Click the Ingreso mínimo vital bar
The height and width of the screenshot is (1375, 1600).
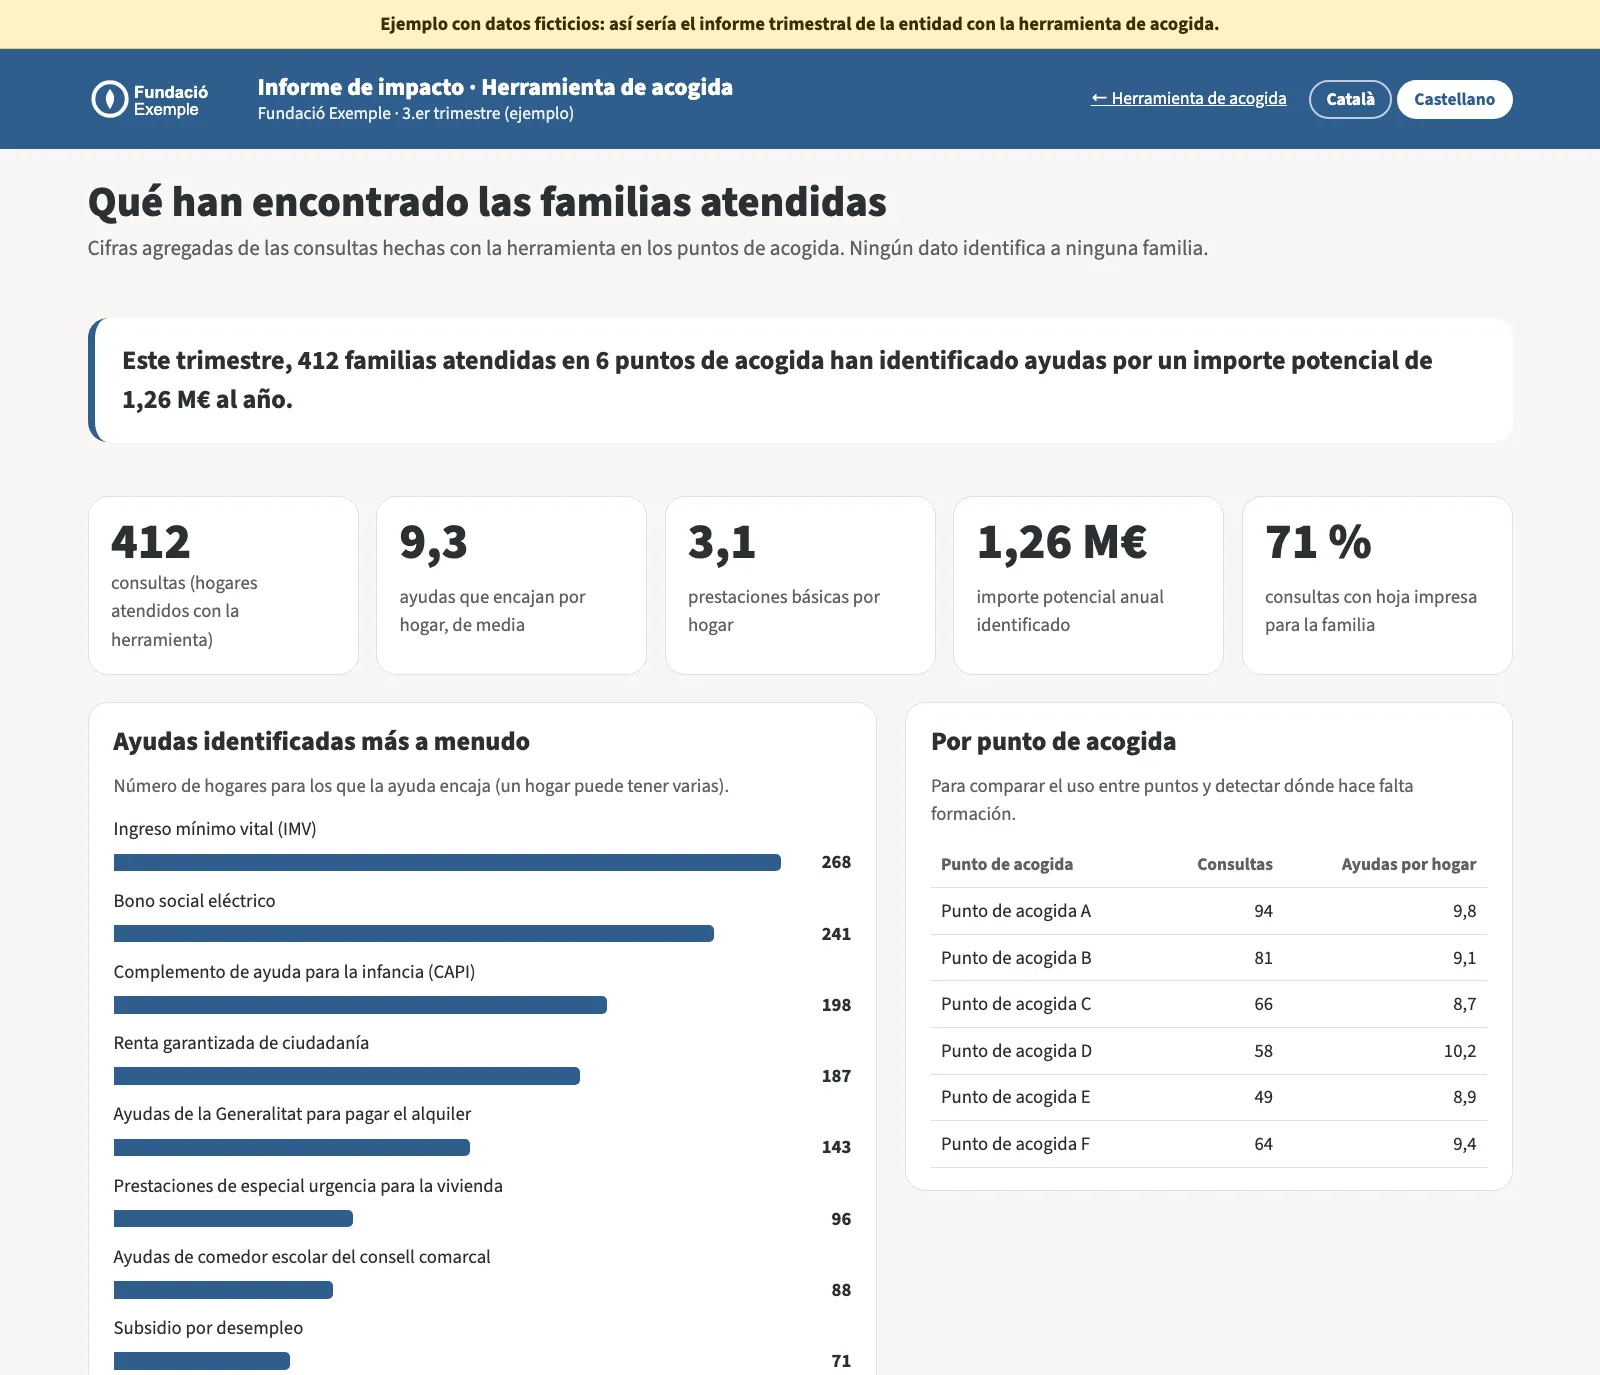447,862
